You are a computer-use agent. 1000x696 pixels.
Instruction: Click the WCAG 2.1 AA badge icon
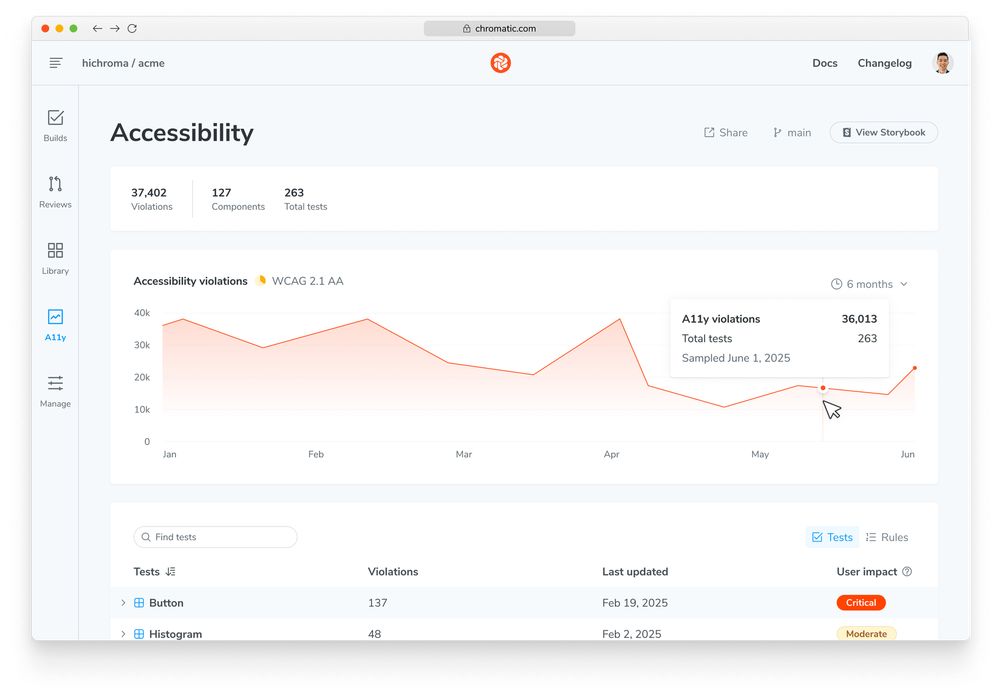pos(260,280)
